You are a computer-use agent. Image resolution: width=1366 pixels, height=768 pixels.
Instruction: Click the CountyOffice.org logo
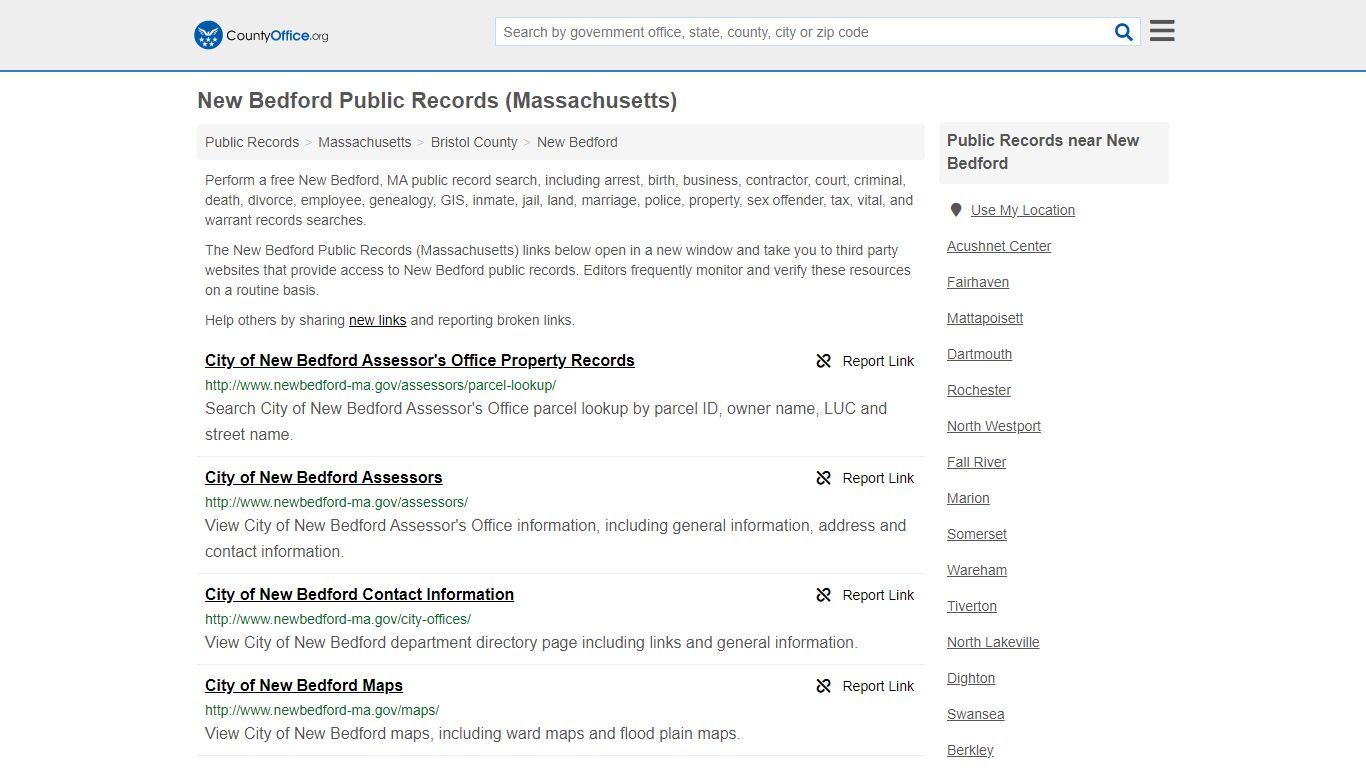click(261, 35)
